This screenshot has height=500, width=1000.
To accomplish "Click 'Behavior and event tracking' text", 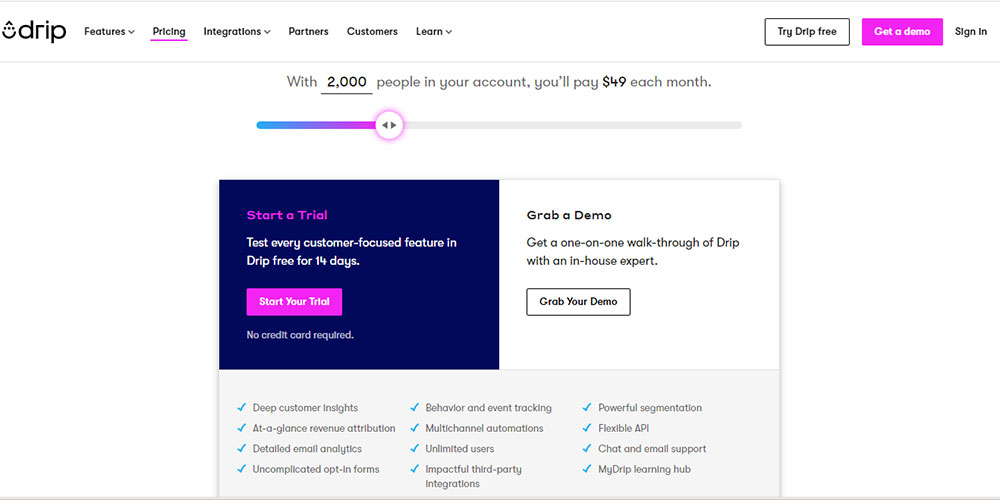I will 489,408.
